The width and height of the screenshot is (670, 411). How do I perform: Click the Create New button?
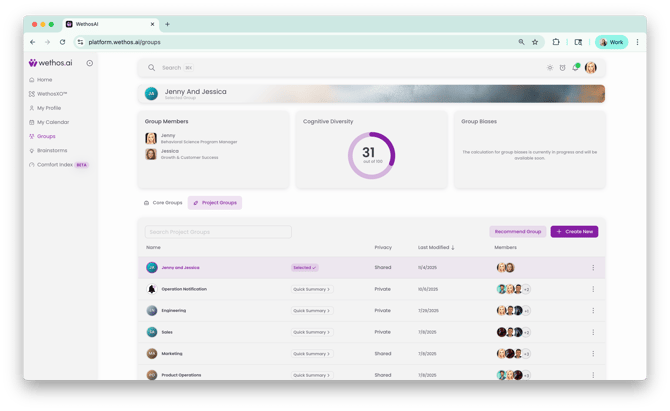[x=574, y=231]
